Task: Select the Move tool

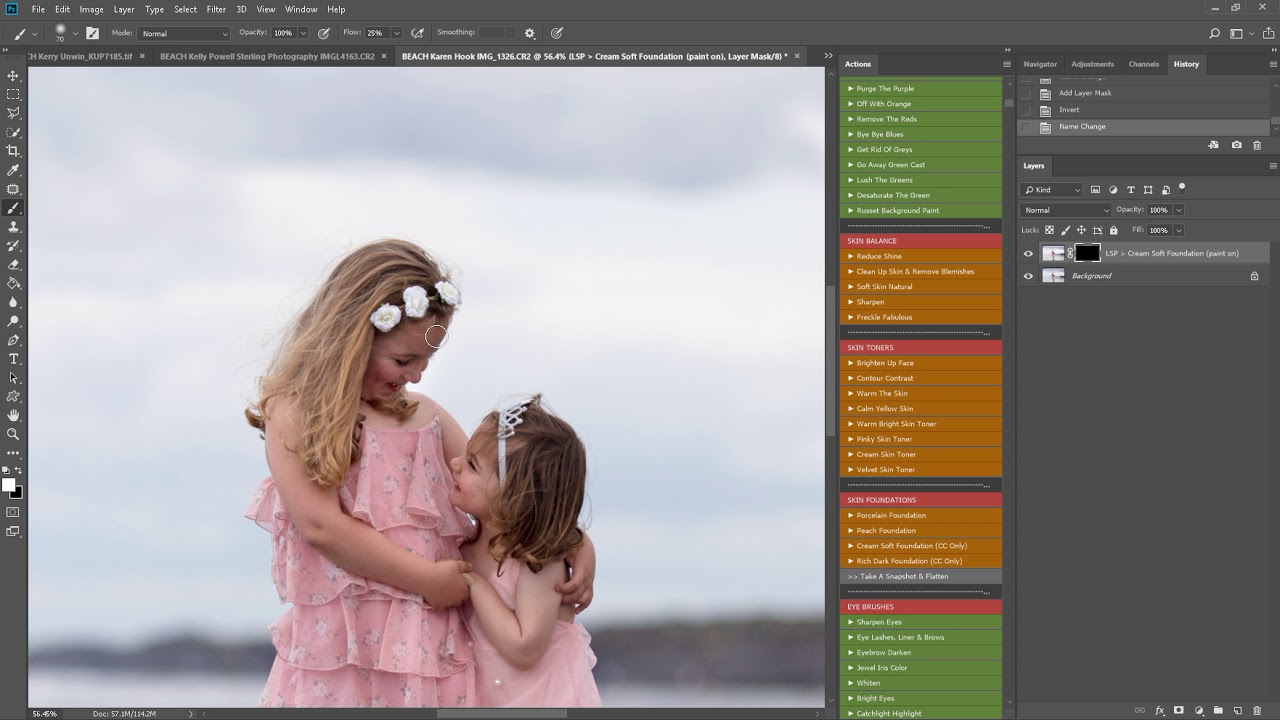Action: pyautogui.click(x=13, y=76)
